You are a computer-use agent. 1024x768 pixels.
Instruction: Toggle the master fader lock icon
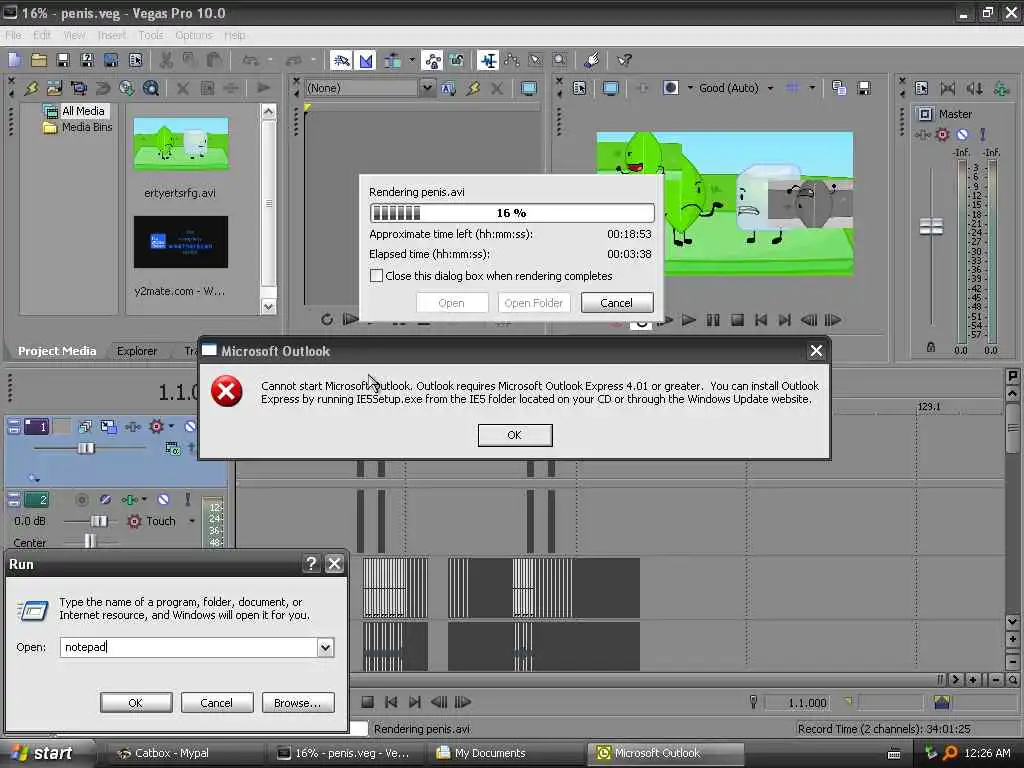pos(931,347)
